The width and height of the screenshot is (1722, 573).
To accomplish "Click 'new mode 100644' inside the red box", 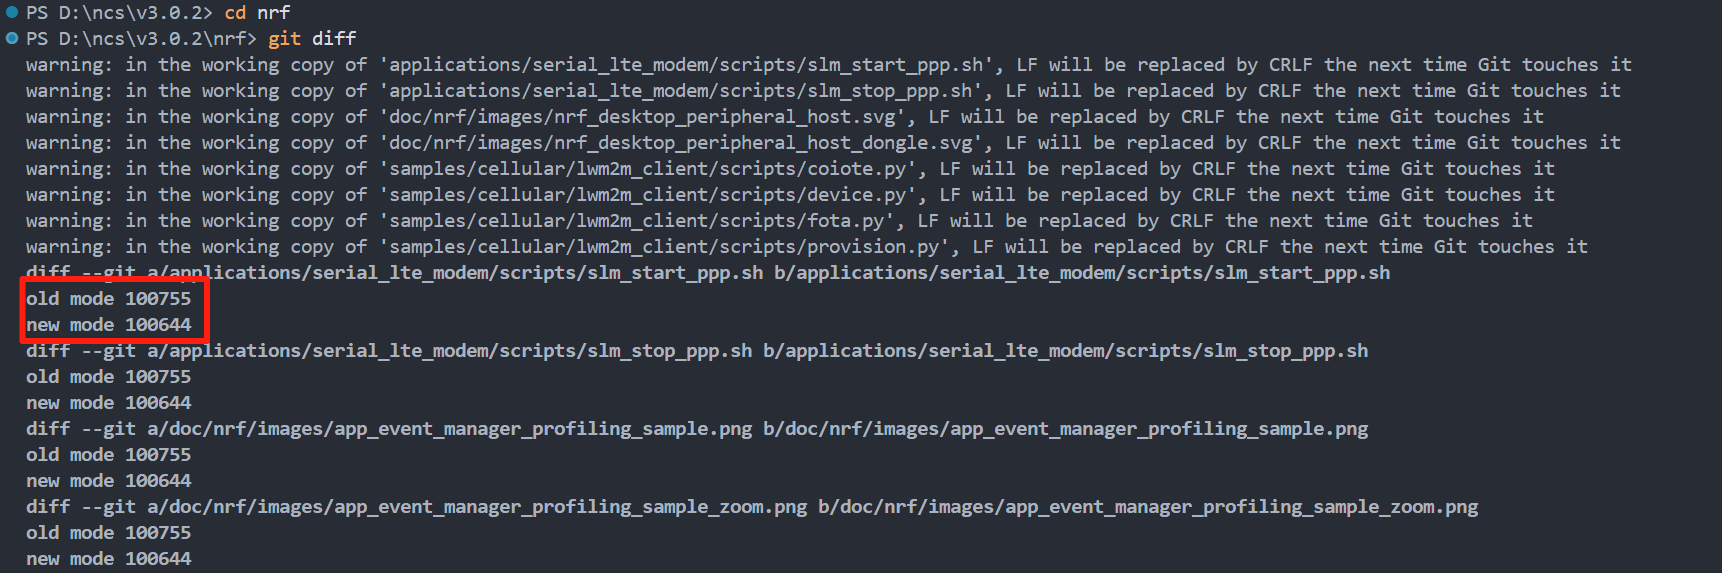I will (108, 325).
